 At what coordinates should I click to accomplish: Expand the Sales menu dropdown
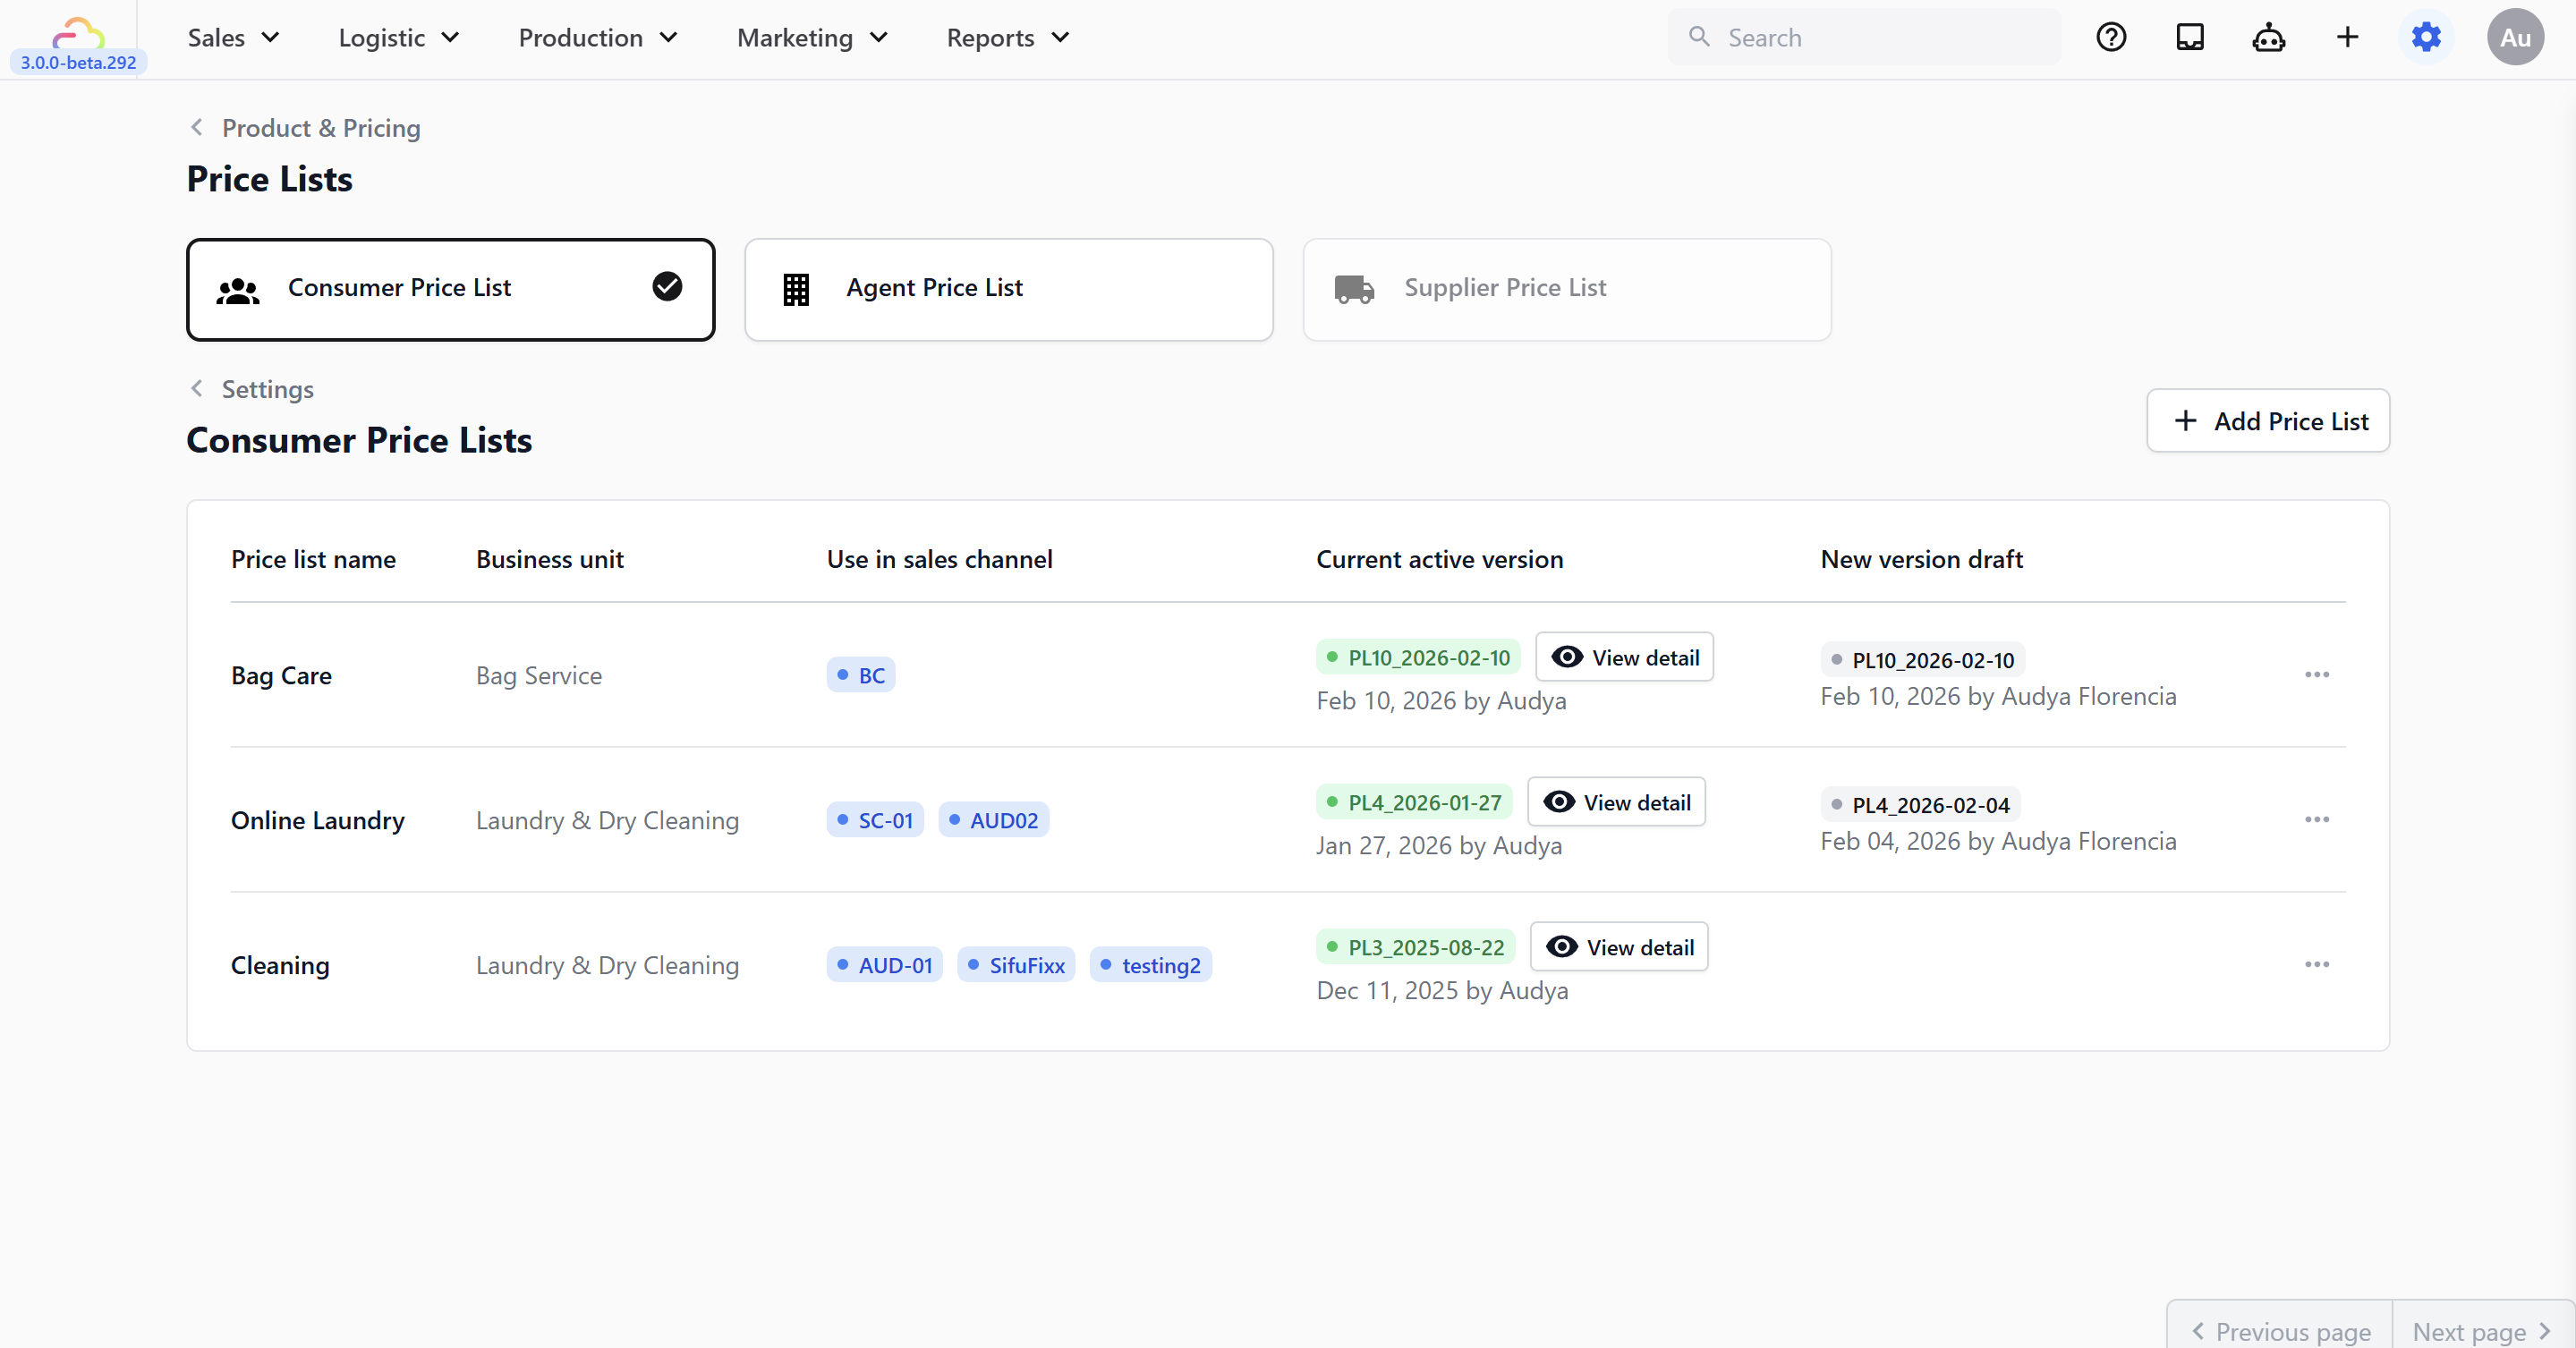pos(233,38)
